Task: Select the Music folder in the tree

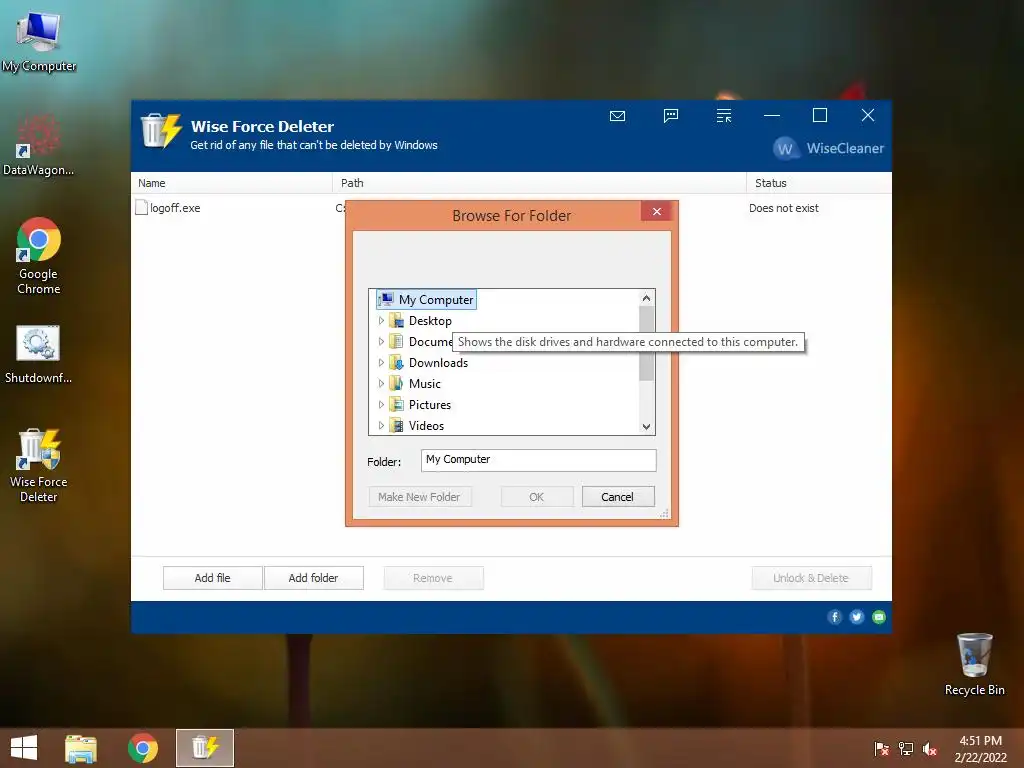Action: (x=424, y=383)
